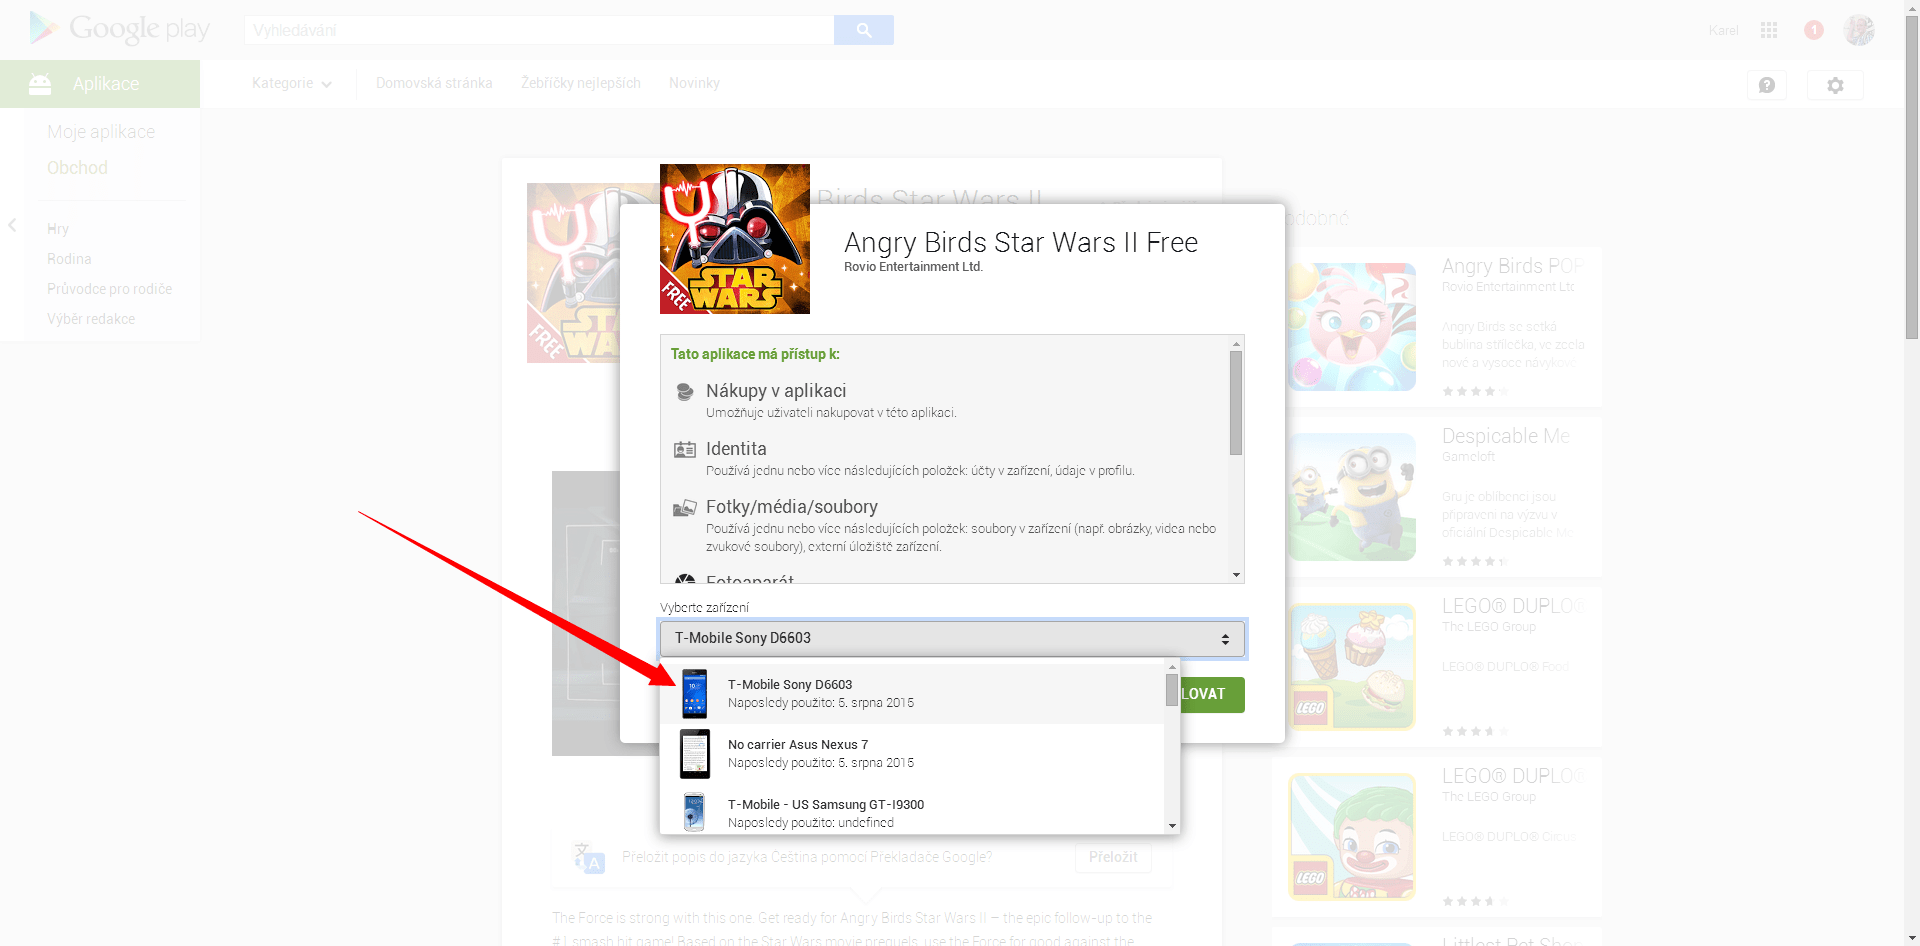Expand the Kategorie dropdown

[x=292, y=83]
